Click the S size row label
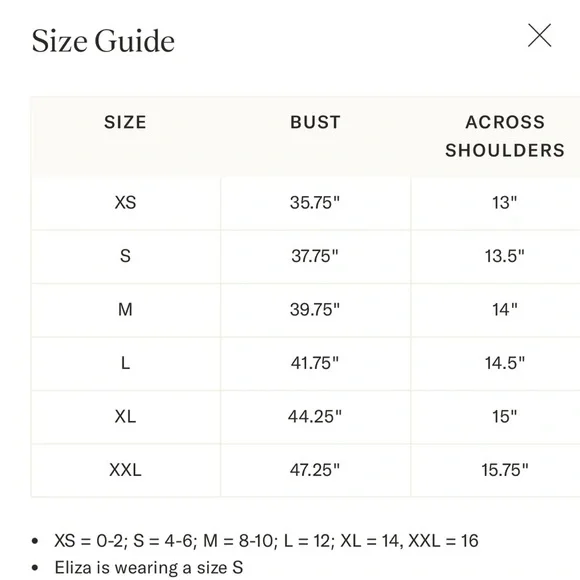The height and width of the screenshot is (580, 580). (125, 256)
